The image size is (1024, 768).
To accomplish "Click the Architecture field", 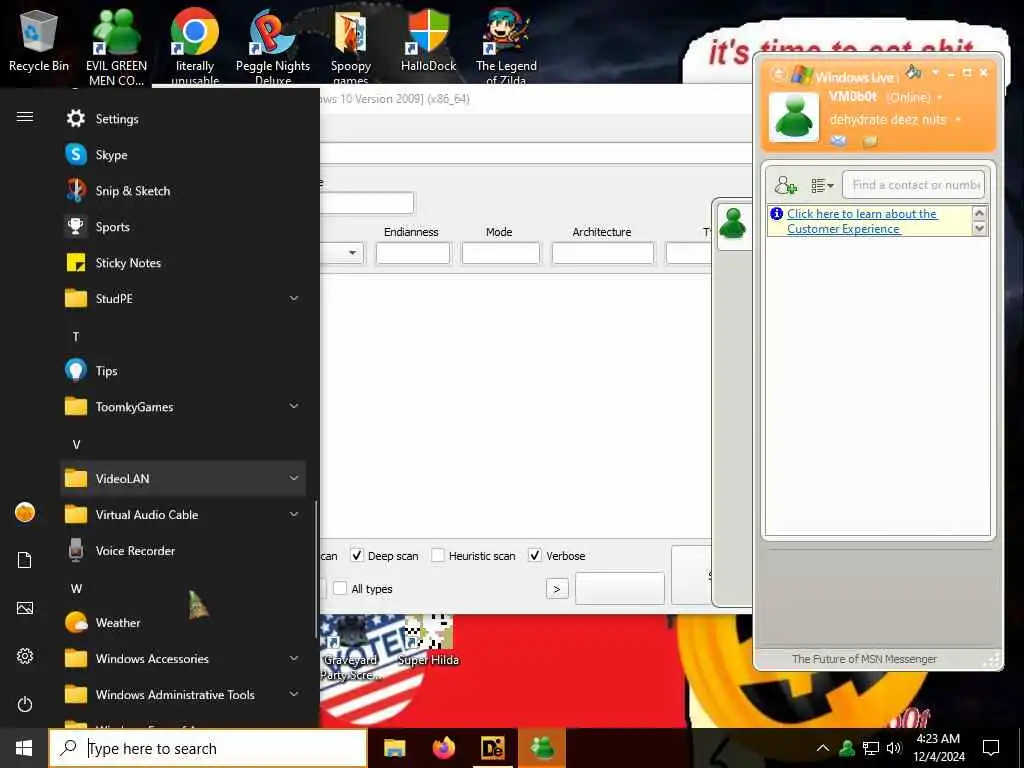I will [x=603, y=253].
